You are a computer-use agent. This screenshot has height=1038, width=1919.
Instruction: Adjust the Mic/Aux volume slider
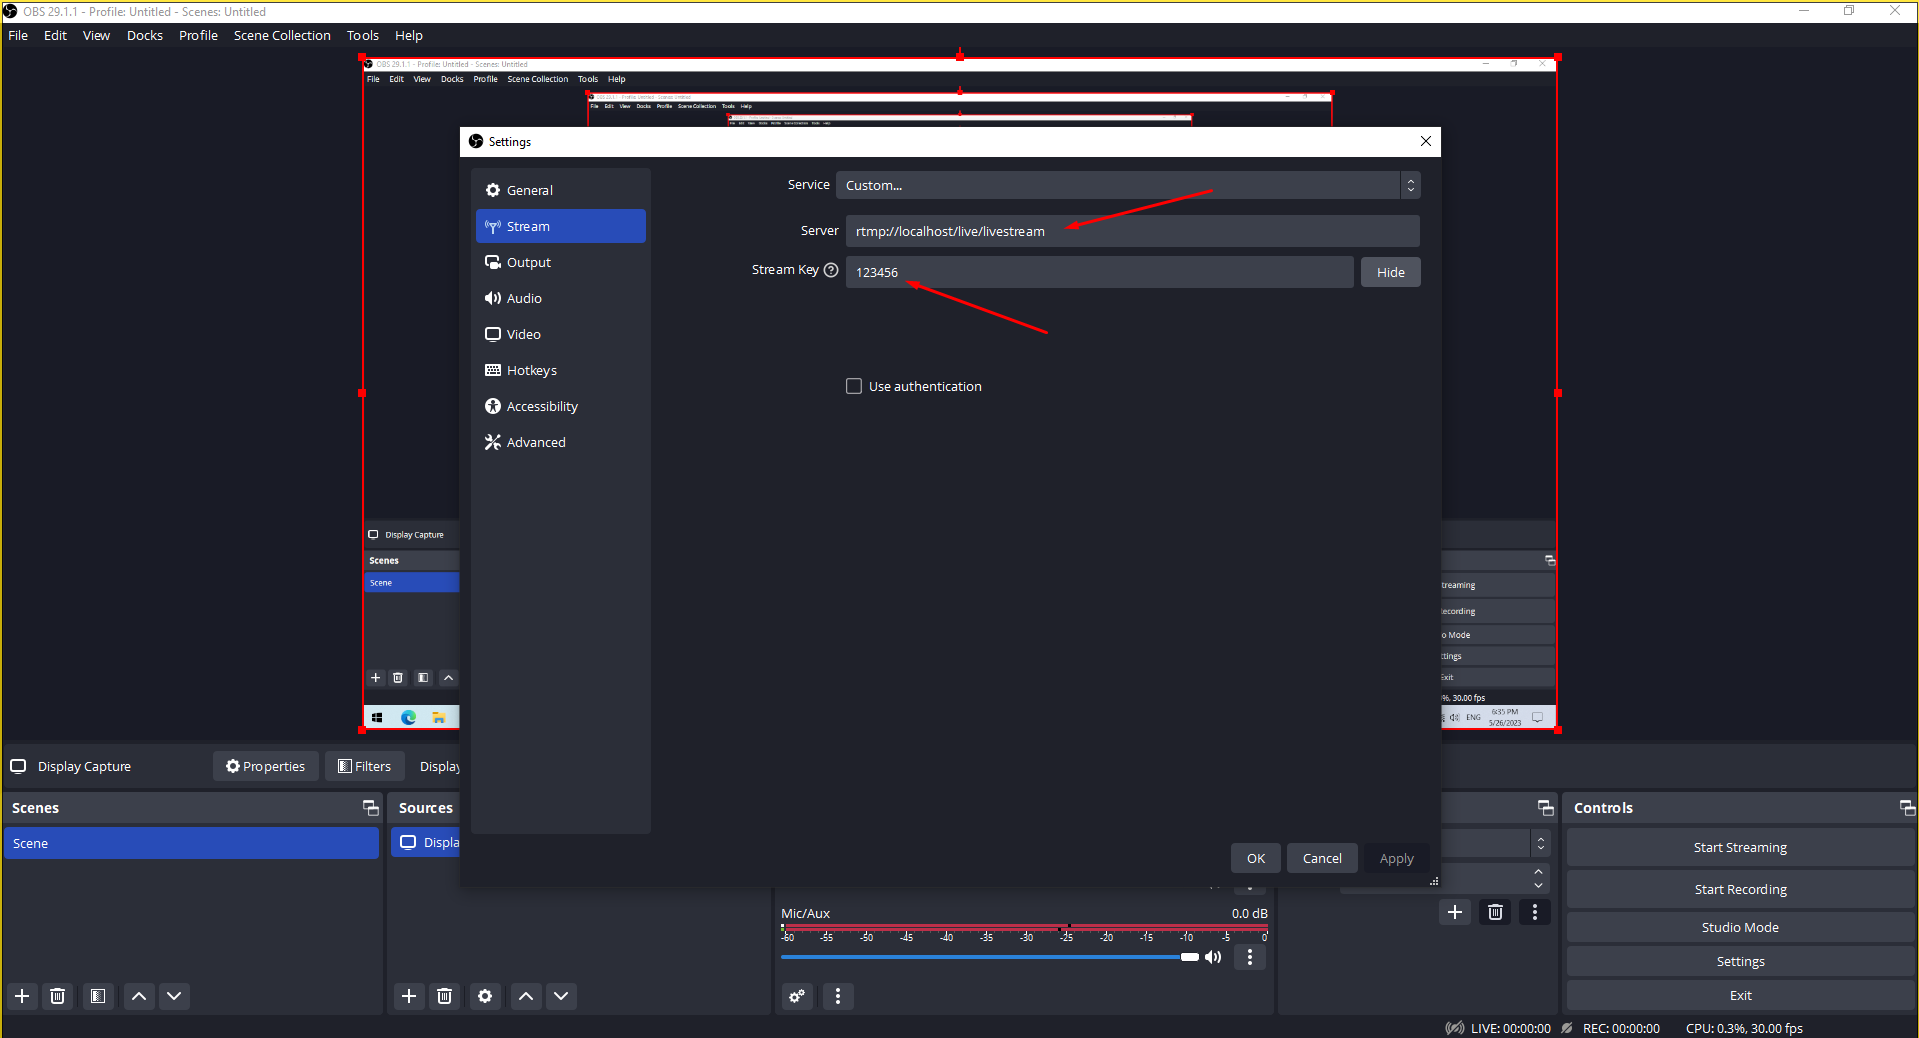[x=990, y=957]
